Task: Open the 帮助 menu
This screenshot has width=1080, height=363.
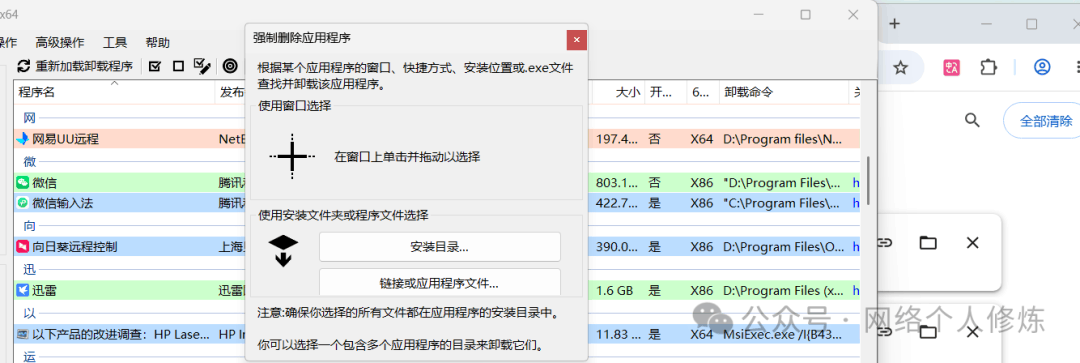Action: (x=158, y=43)
